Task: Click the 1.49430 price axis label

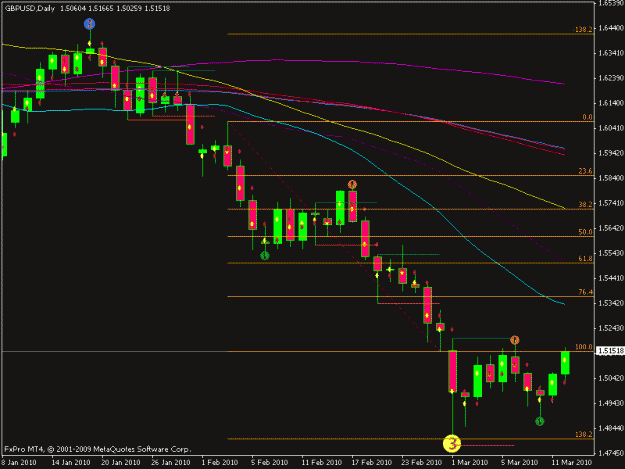Action: click(x=610, y=403)
